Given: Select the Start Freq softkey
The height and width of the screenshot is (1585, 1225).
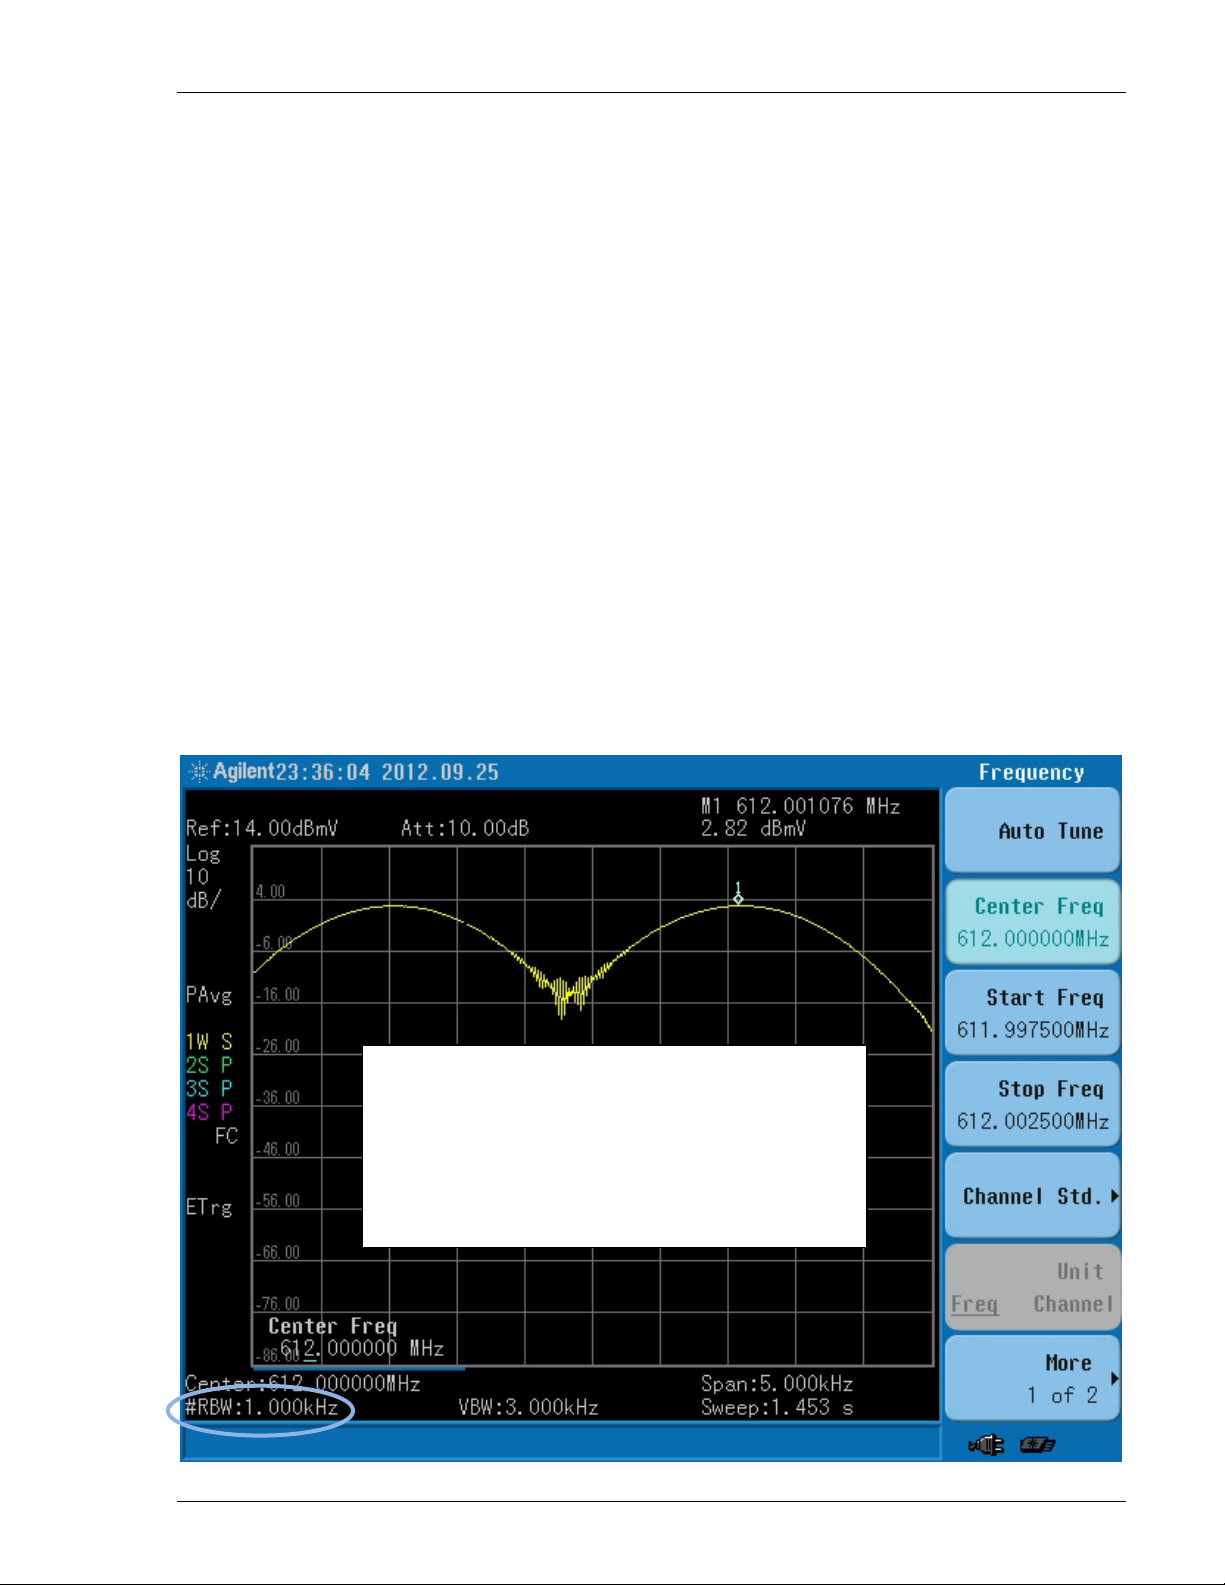Looking at the screenshot, I should 1032,1013.
